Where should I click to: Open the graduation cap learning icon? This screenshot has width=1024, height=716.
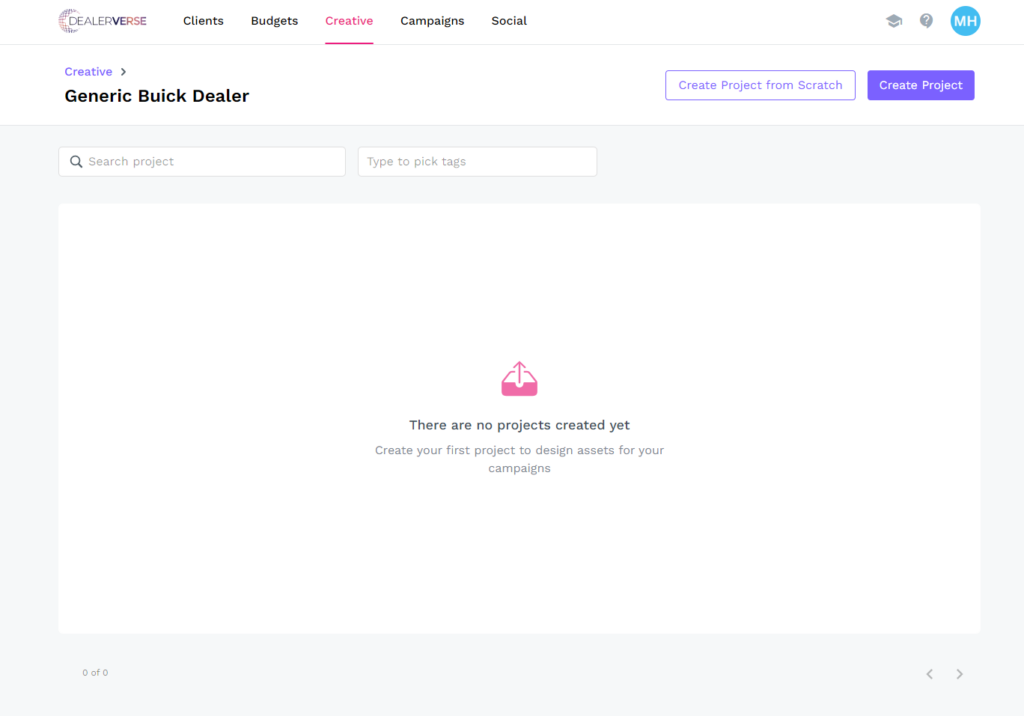coord(894,21)
